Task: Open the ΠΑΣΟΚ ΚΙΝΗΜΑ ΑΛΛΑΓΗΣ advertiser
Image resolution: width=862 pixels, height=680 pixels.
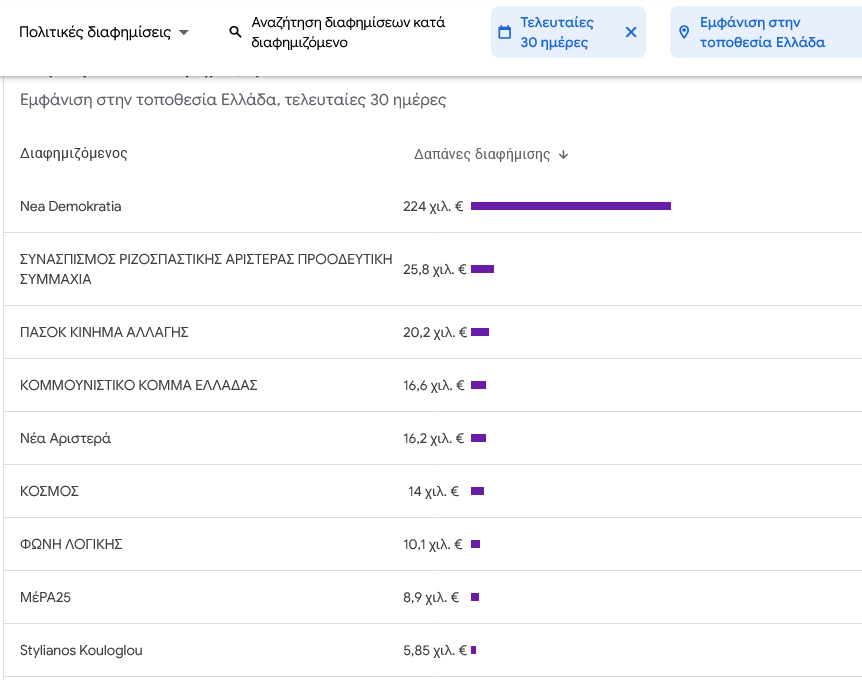Action: click(x=104, y=332)
